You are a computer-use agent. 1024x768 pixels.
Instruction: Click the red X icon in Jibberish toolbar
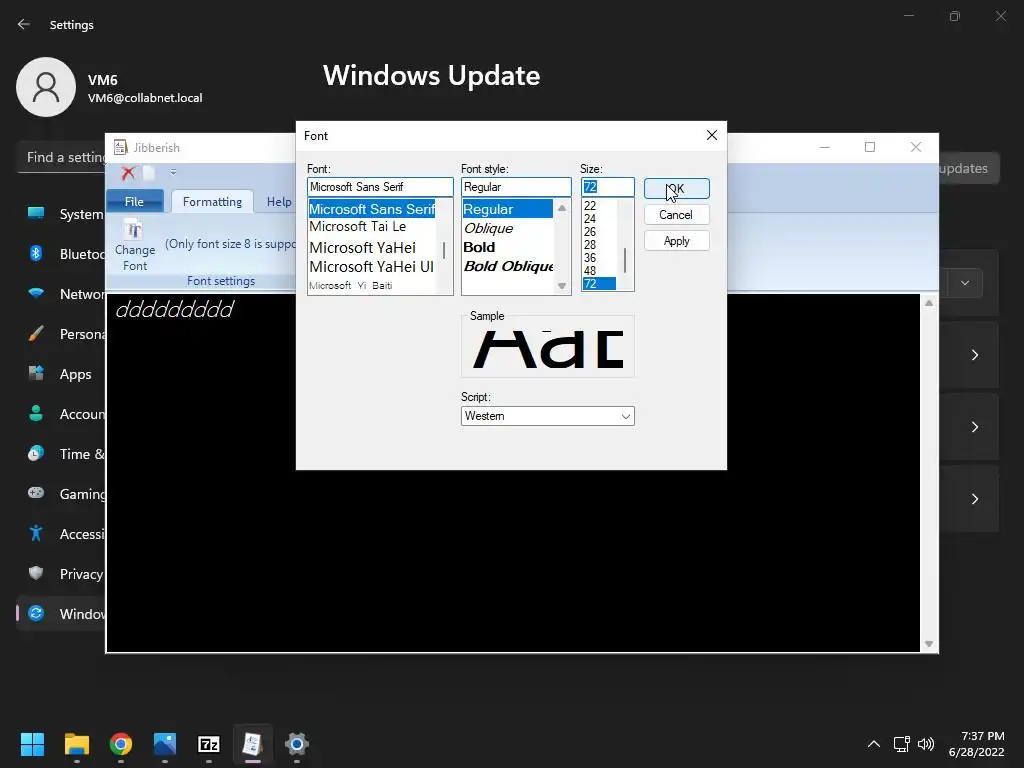pyautogui.click(x=128, y=172)
